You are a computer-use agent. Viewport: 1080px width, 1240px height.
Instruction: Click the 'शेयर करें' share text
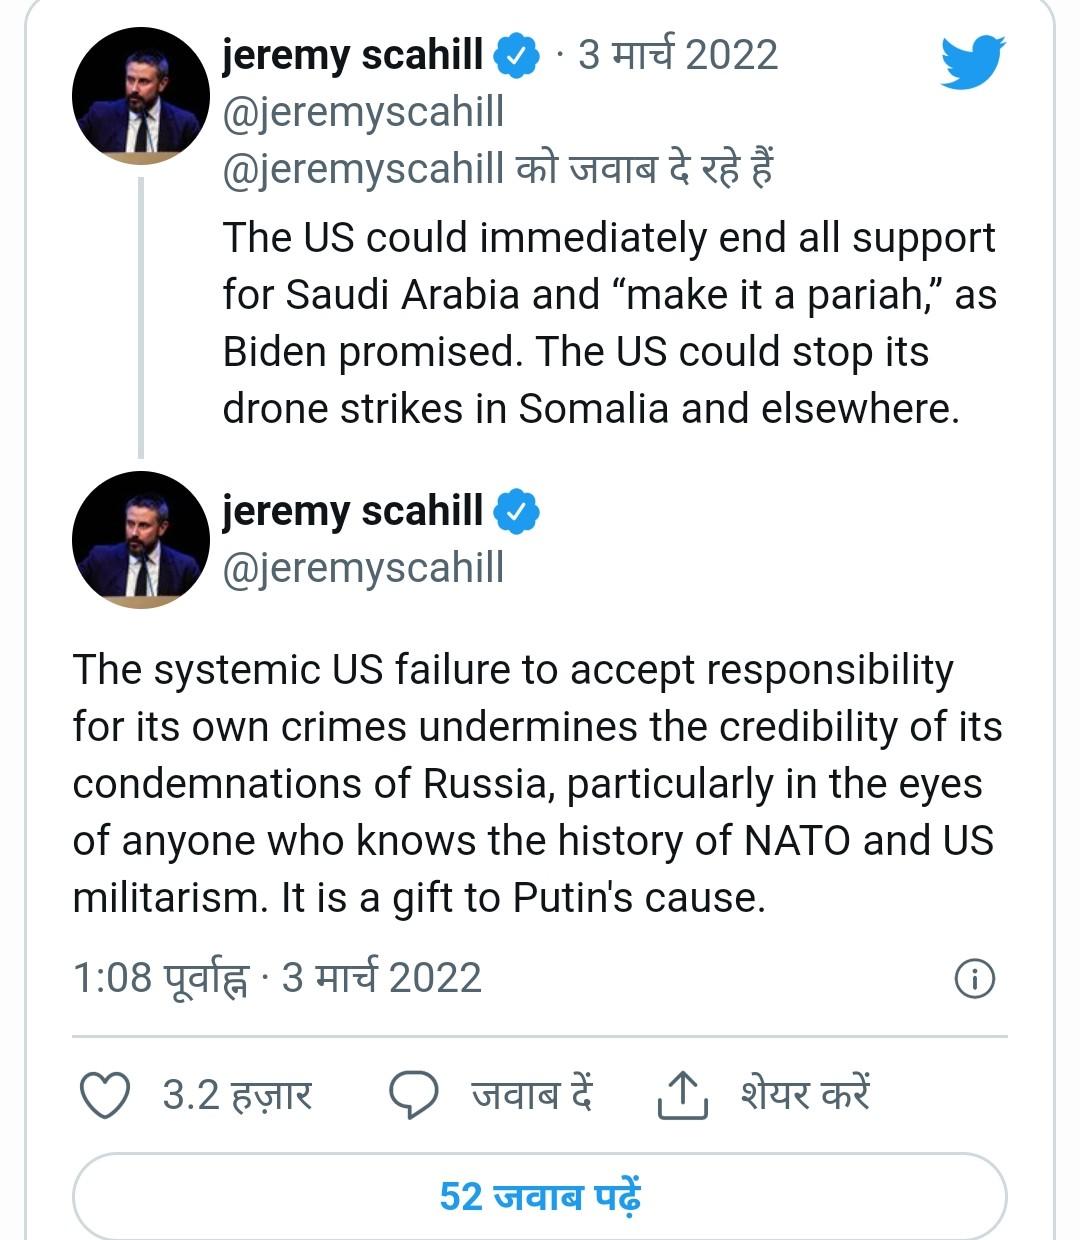[805, 1095]
